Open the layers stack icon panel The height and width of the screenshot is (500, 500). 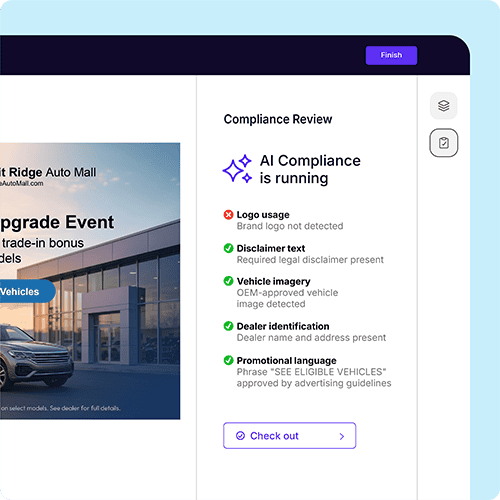click(x=443, y=106)
